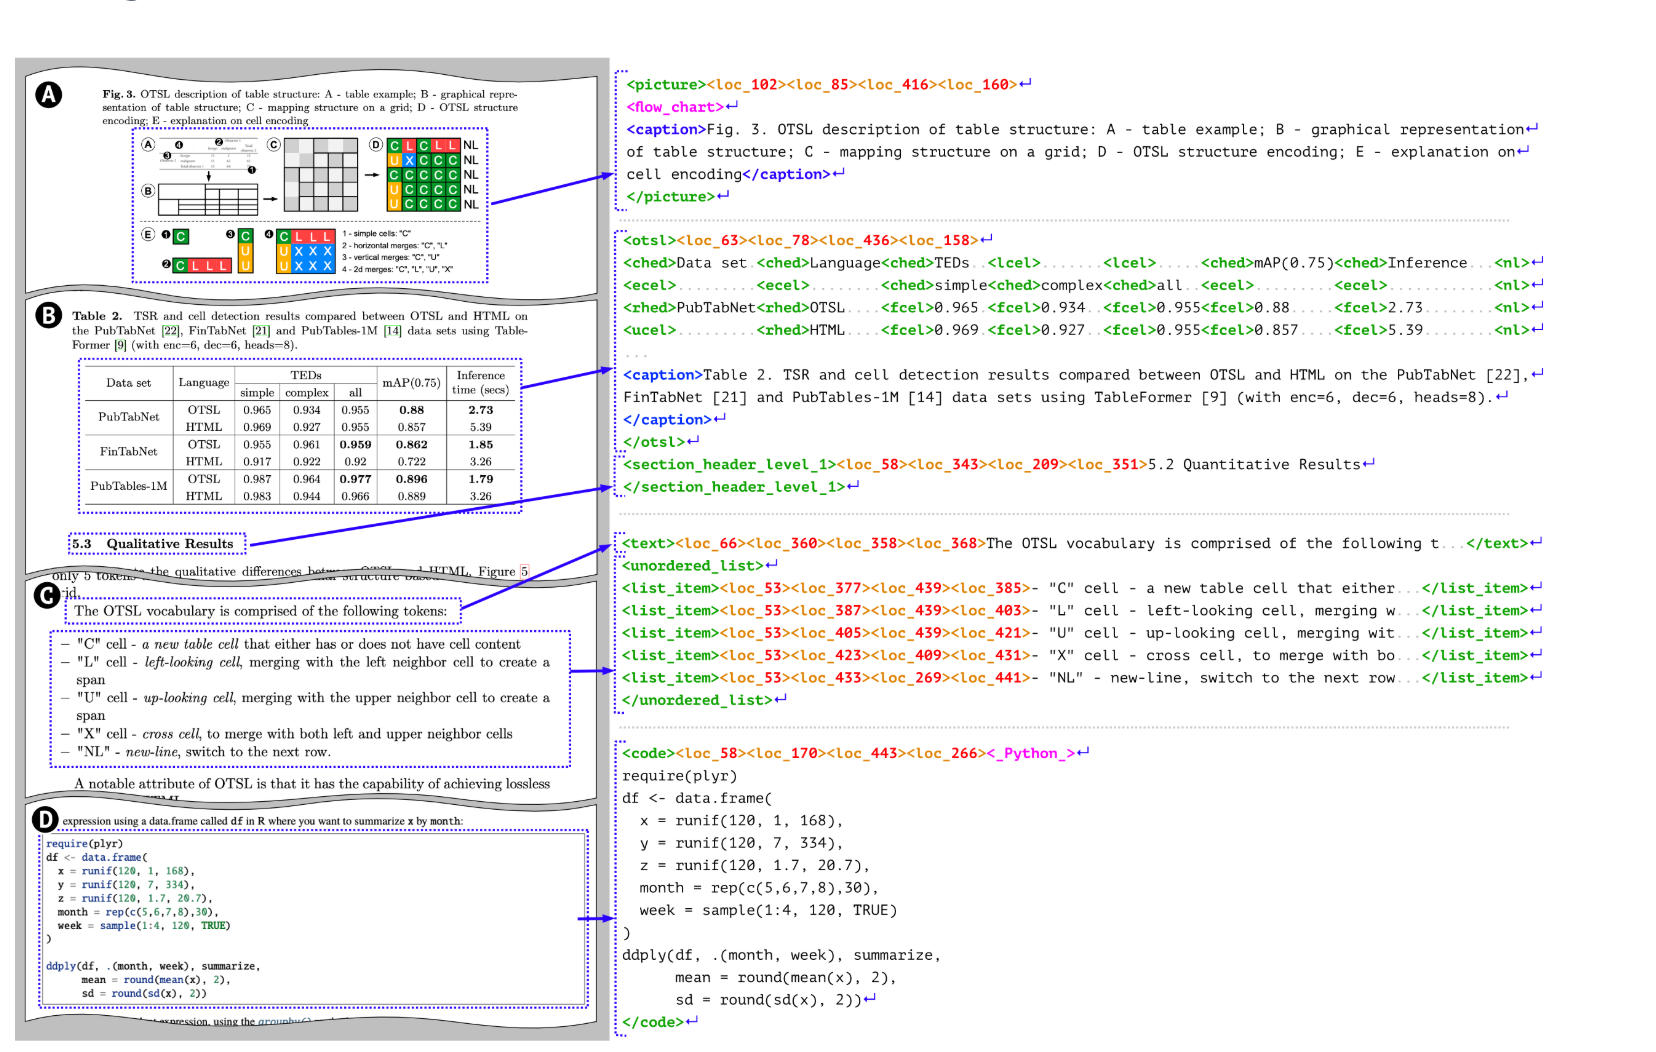Viewport: 1656px width, 1052px height.
Task: Click the "5.3 Qualitative Results" section heading
Action: (x=157, y=544)
